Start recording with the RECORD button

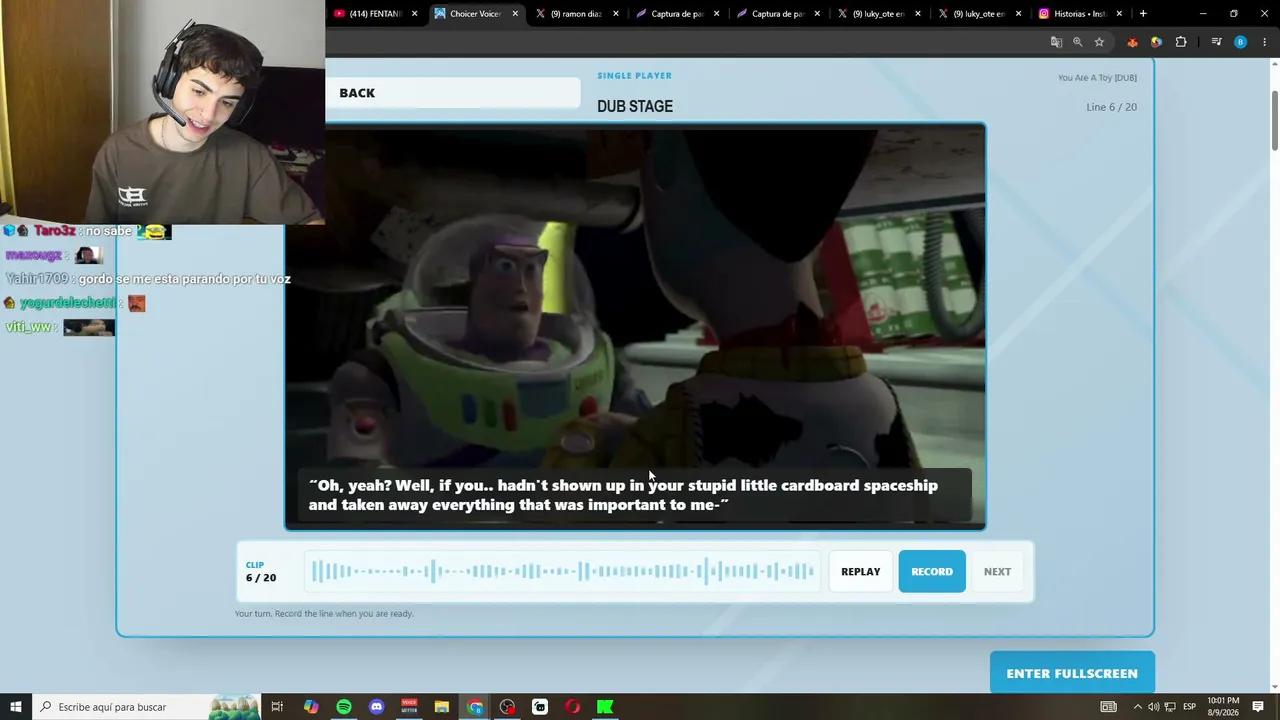point(932,571)
